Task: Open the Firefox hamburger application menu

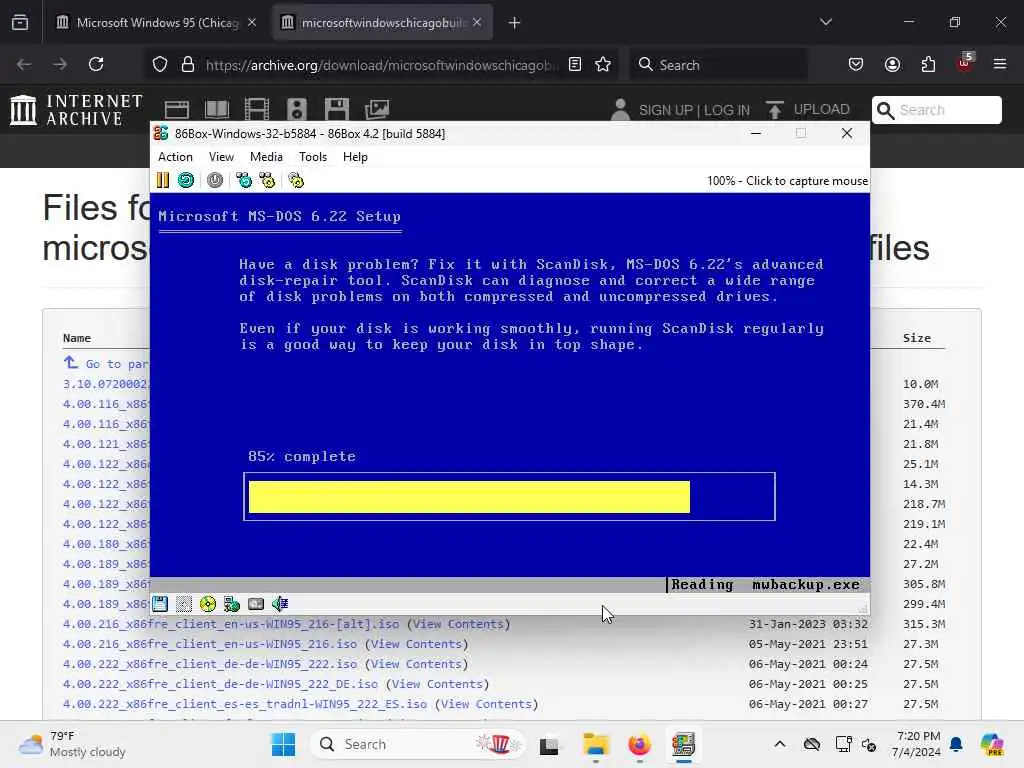Action: click(x=1000, y=64)
